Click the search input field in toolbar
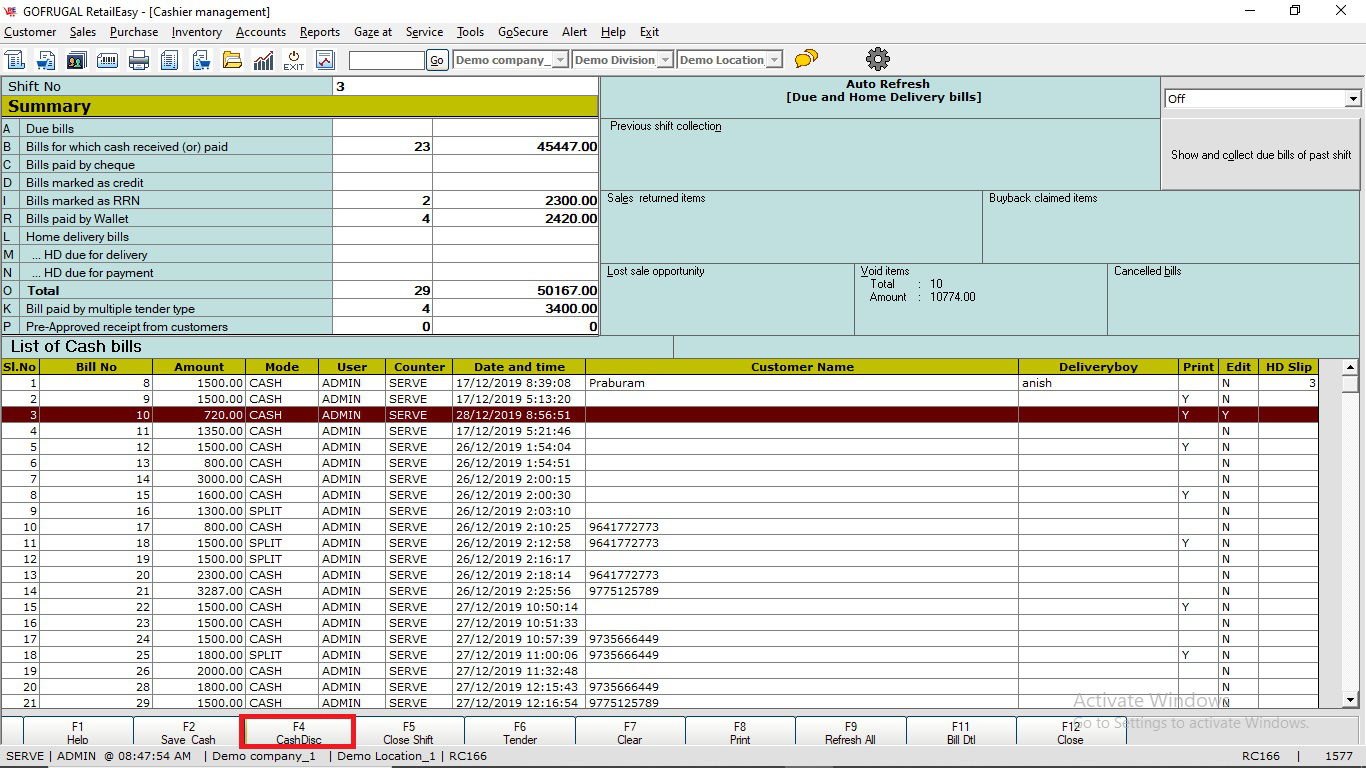This screenshot has height=768, width=1366. coord(386,60)
